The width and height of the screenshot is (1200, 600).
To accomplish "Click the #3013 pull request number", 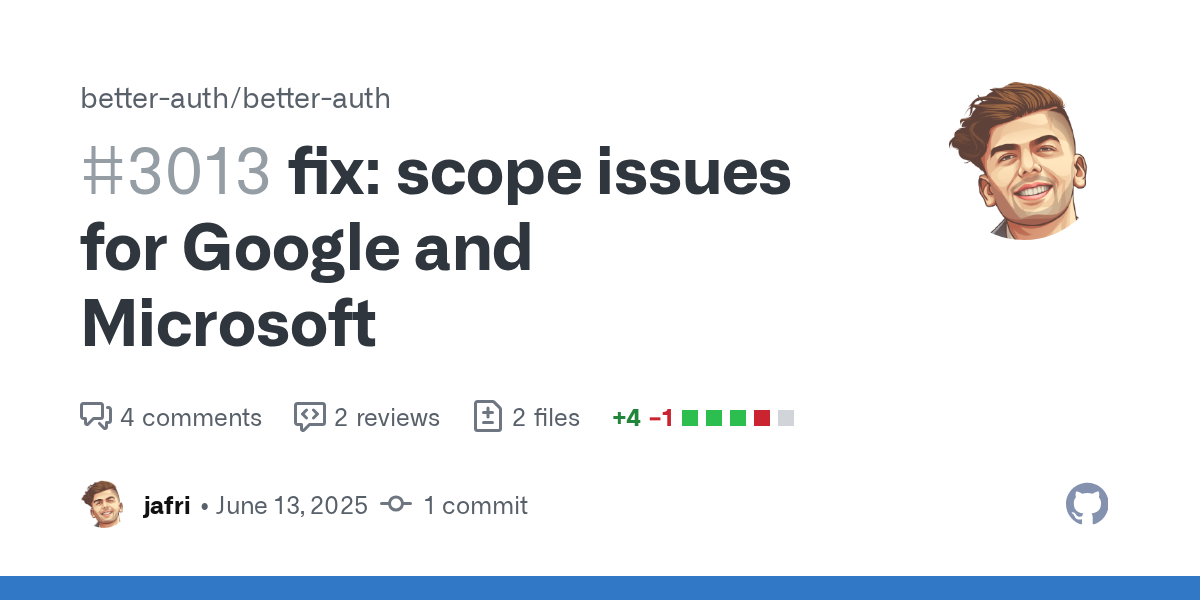I will [x=176, y=172].
